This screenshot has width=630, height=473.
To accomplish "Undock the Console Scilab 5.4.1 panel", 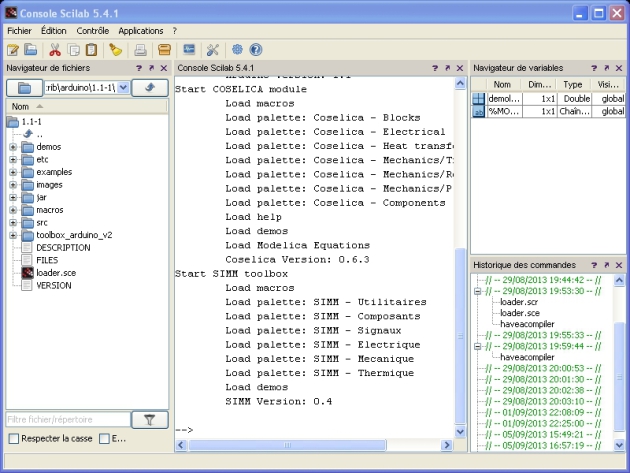I will 448,68.
